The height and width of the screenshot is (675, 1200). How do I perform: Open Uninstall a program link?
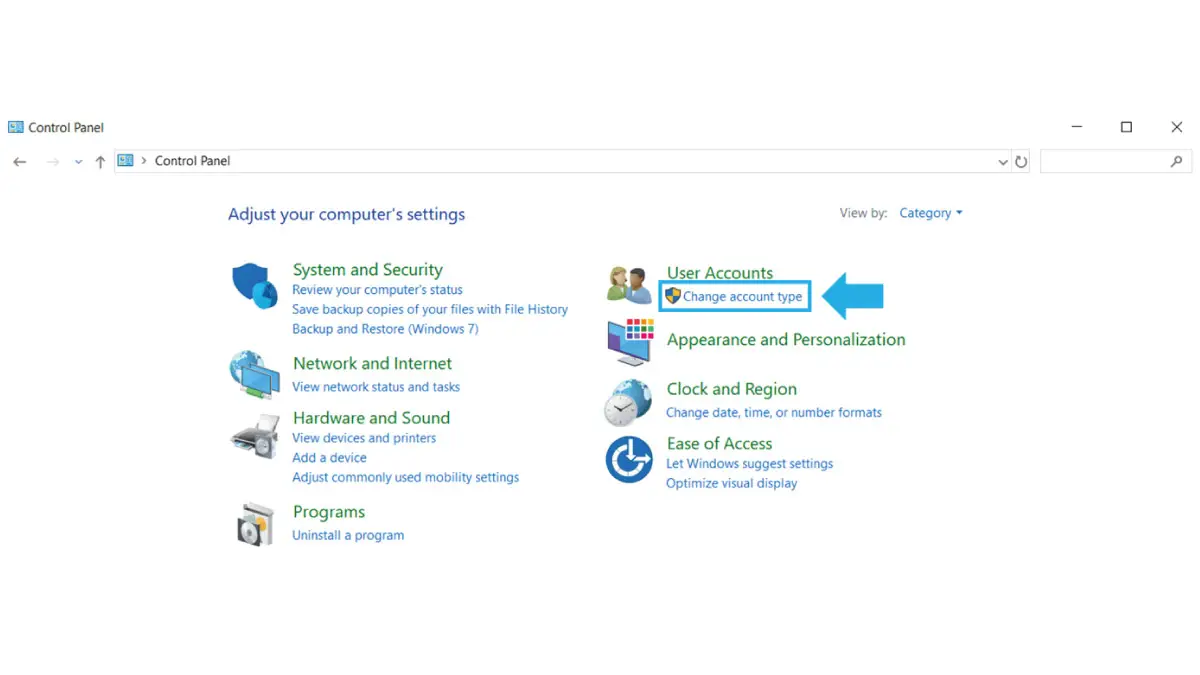coord(348,535)
